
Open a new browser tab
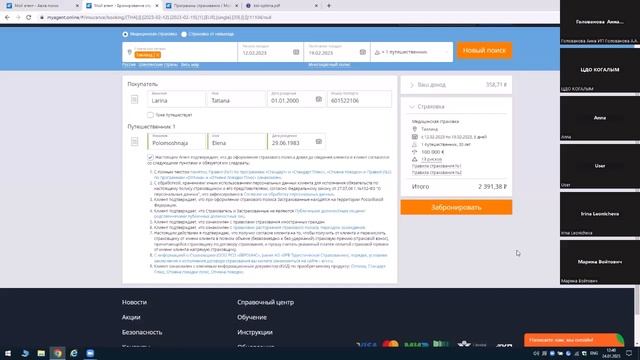click(x=329, y=6)
